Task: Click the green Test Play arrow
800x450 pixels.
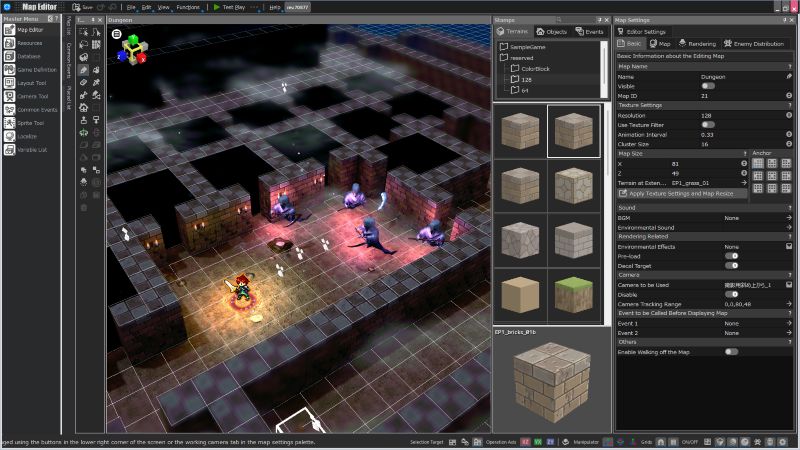Action: 217,7
